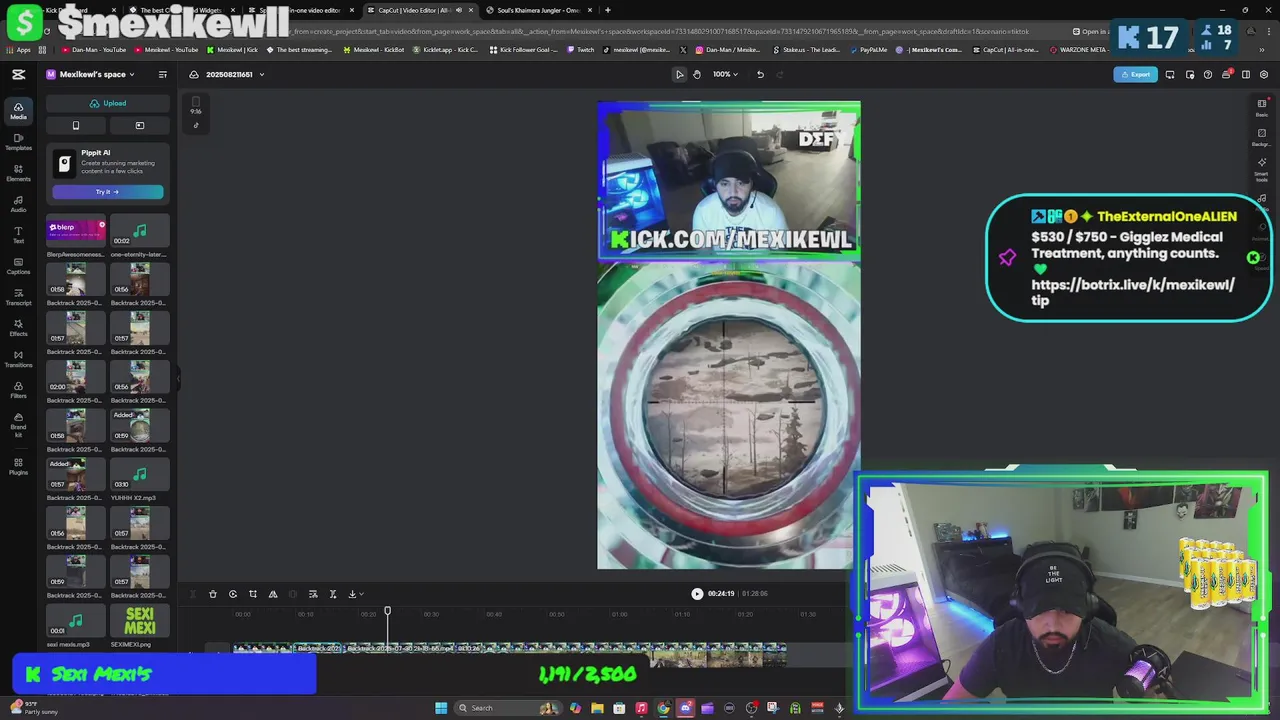This screenshot has height=720, width=1280.
Task: Select the YUHHH X2.mp3 audio item
Action: tap(140, 476)
